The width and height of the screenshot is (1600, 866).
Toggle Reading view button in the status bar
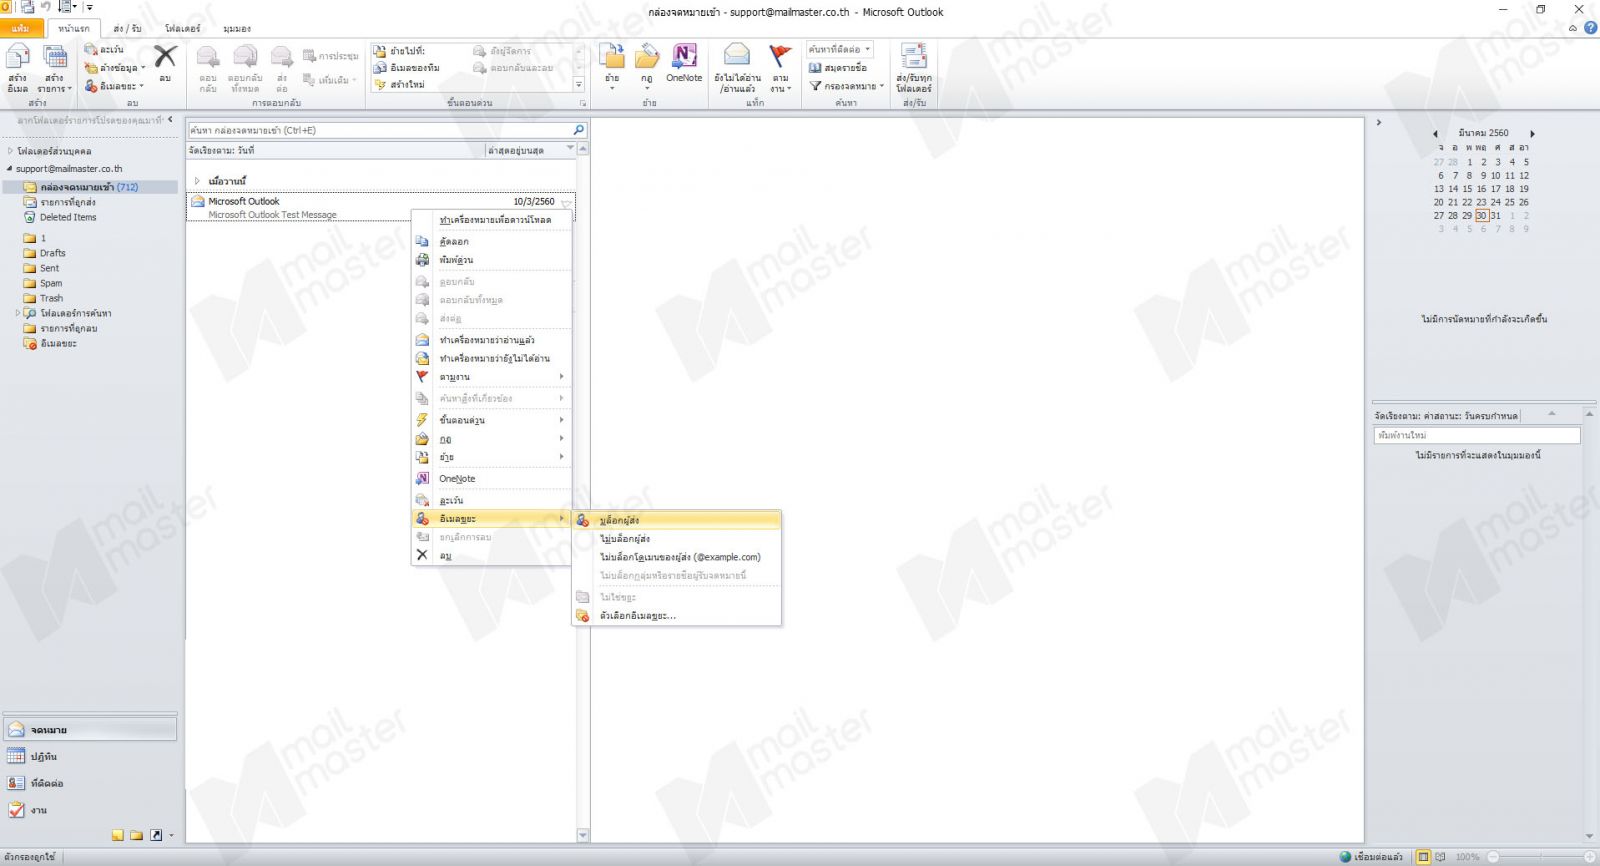[1440, 857]
